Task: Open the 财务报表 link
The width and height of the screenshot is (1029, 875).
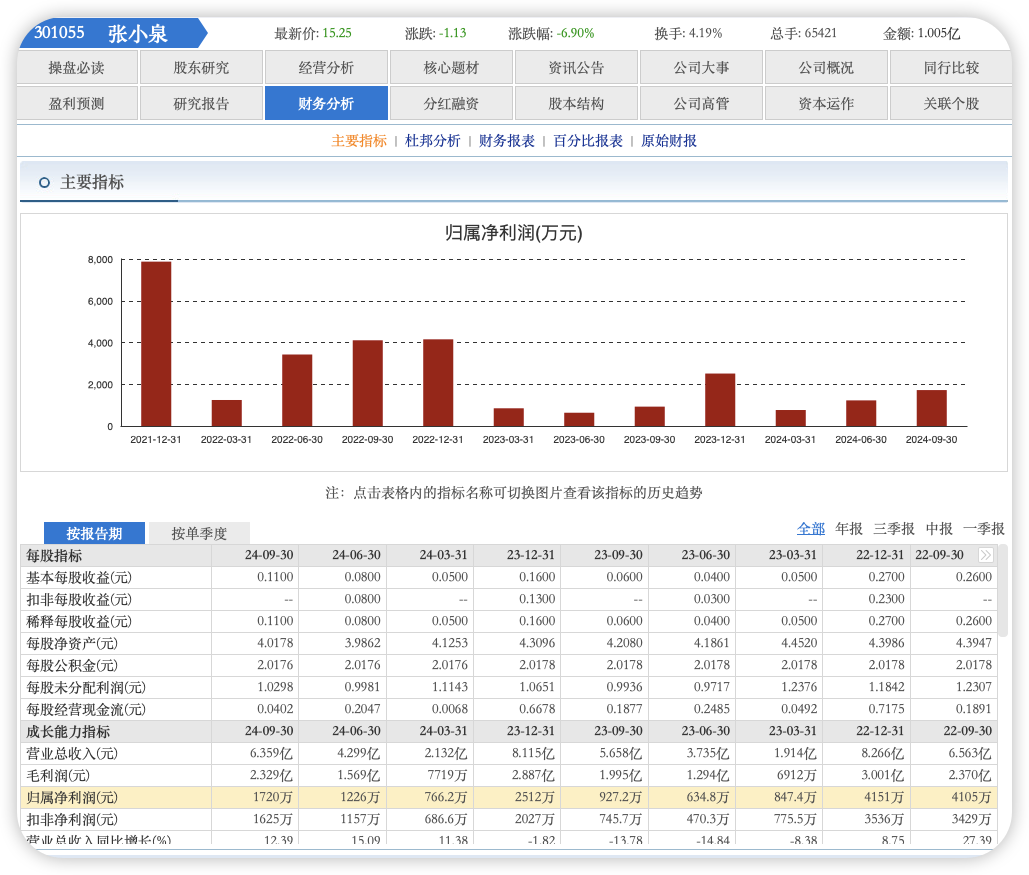Action: [x=507, y=141]
